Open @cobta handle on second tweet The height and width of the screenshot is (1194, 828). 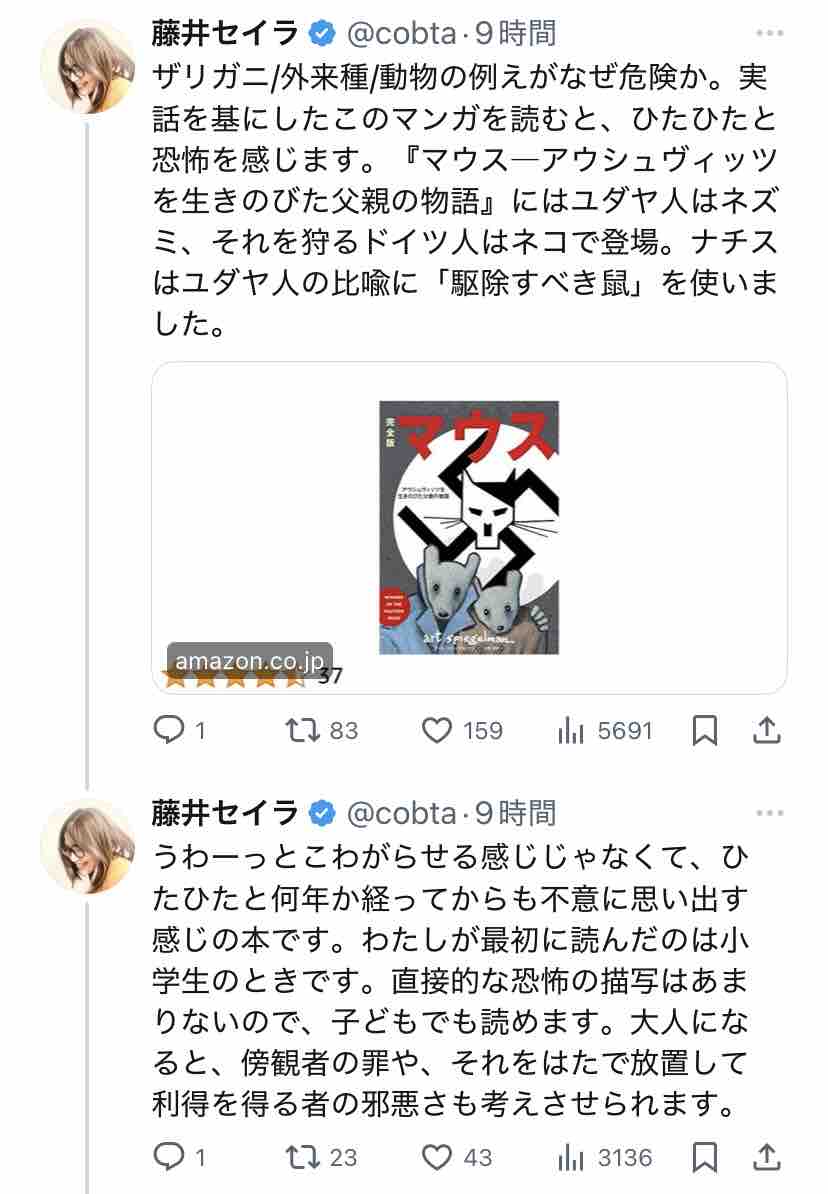pyautogui.click(x=400, y=813)
